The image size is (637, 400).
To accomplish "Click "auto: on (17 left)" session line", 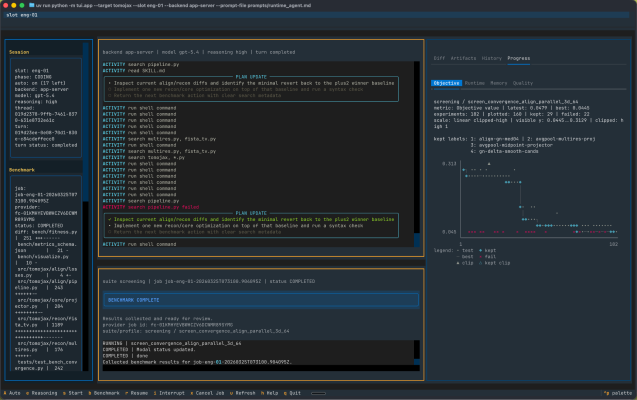I will [40, 83].
